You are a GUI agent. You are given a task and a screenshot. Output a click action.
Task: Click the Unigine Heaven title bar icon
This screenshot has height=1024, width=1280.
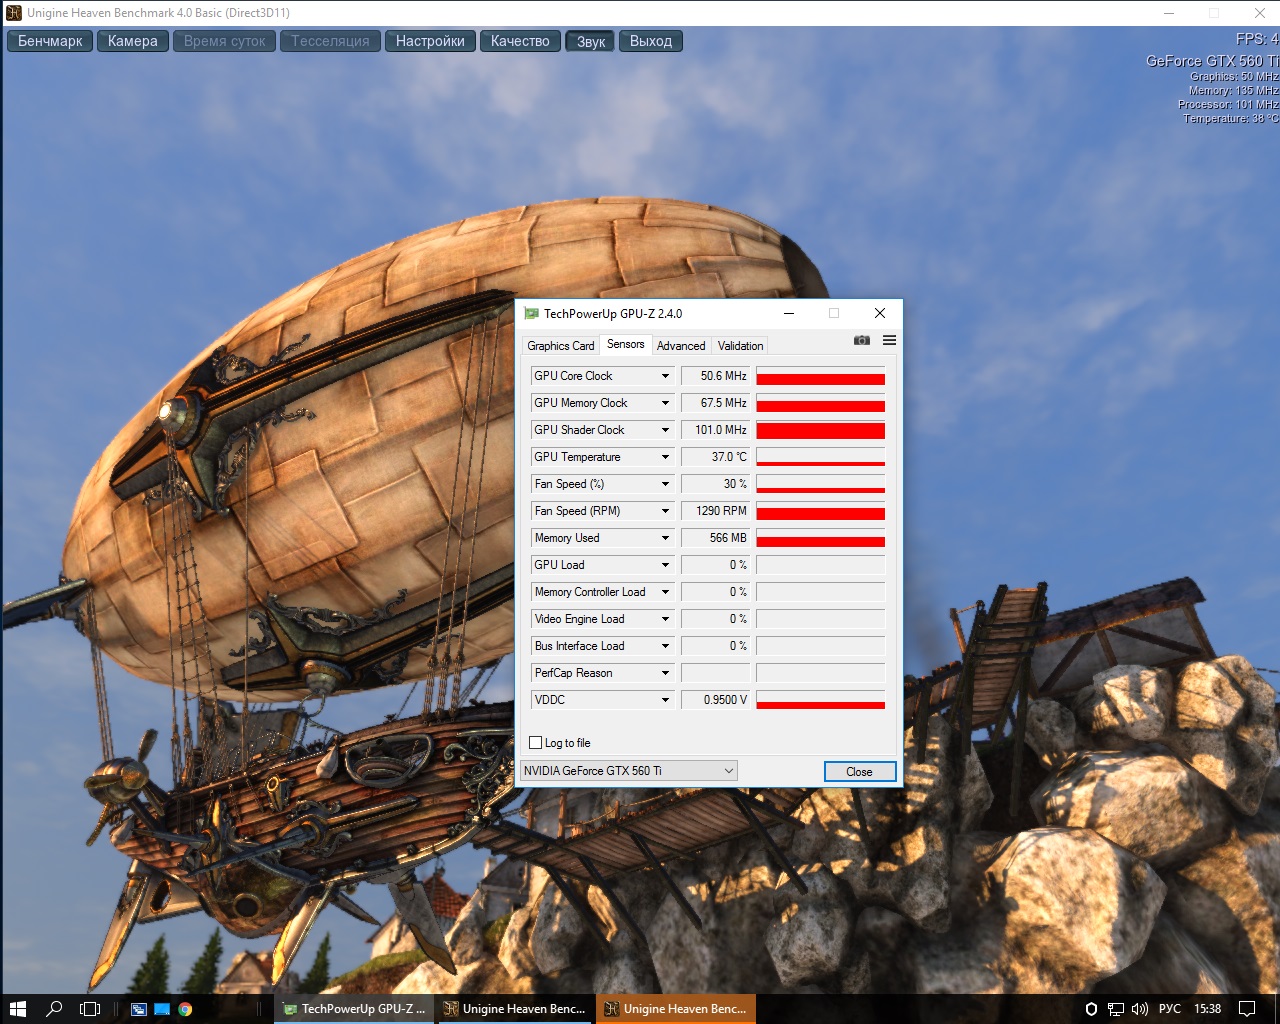pos(14,13)
